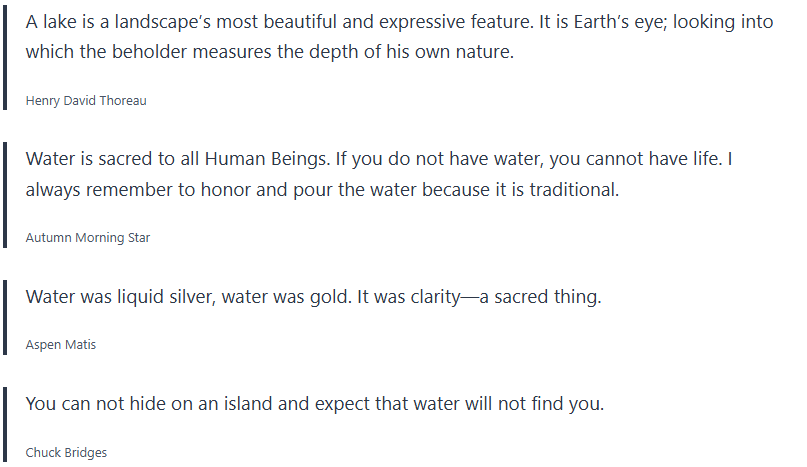Select the Aspen Matis author name
The height and width of the screenshot is (467, 807).
pyautogui.click(x=61, y=345)
